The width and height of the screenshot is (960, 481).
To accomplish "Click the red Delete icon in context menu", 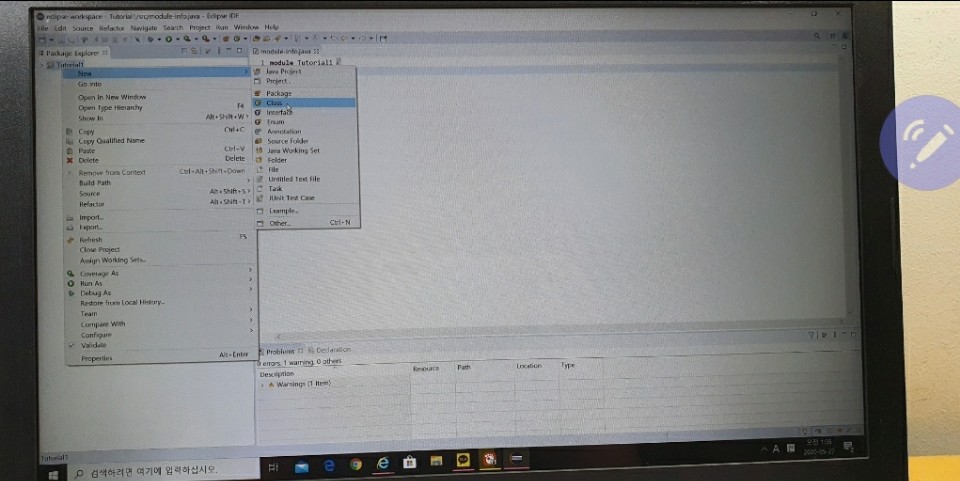I will [x=70, y=160].
